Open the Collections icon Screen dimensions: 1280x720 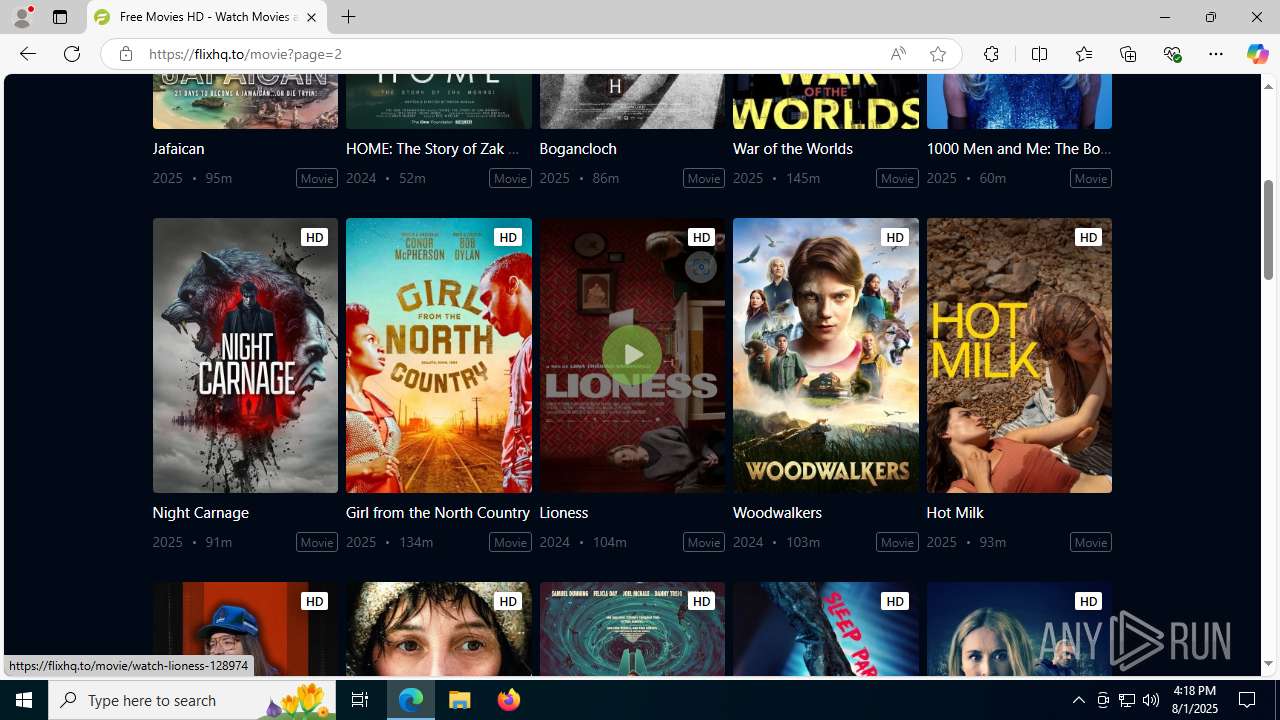pyautogui.click(x=1128, y=54)
